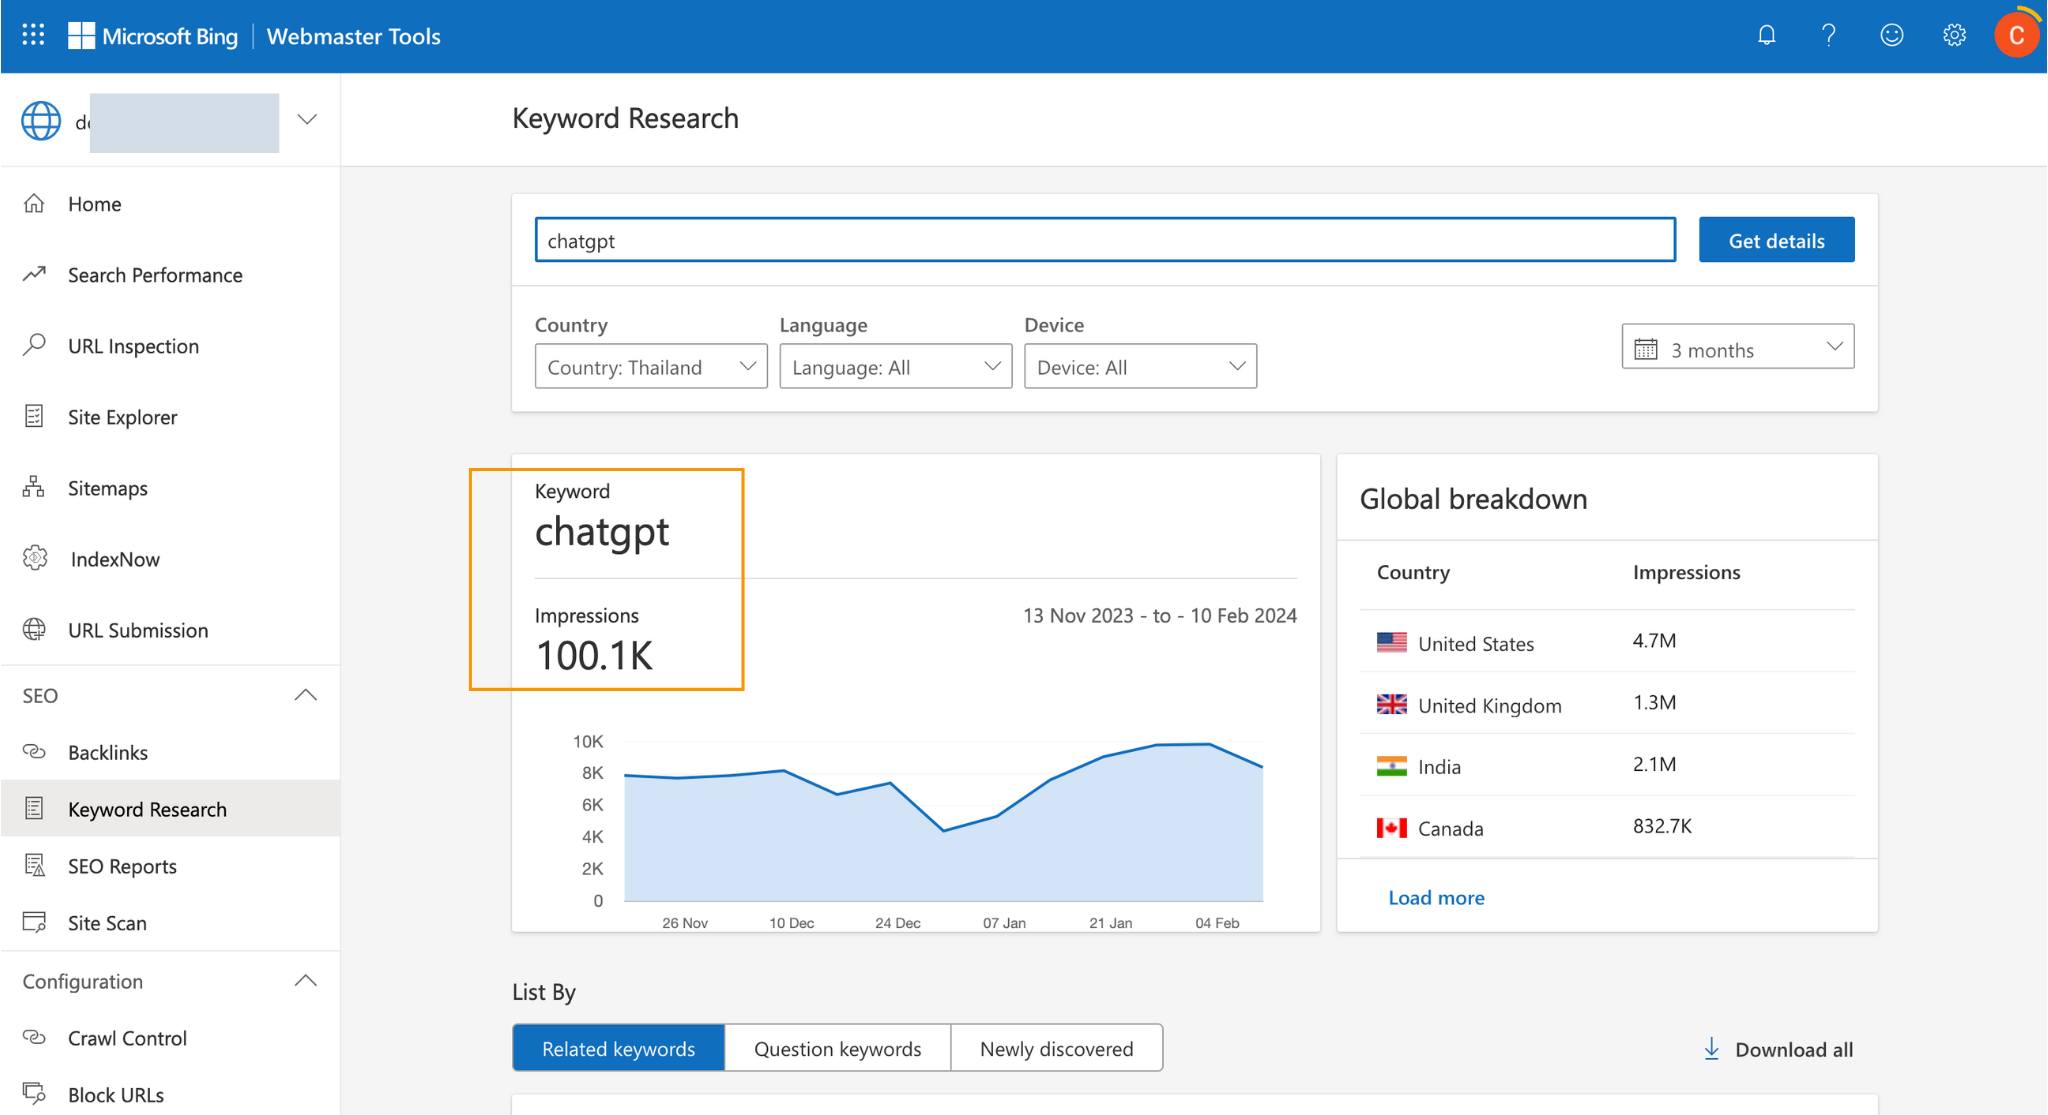Switch to the Newly discovered tab
Screen dimensions: 2048x1115
1056,1048
